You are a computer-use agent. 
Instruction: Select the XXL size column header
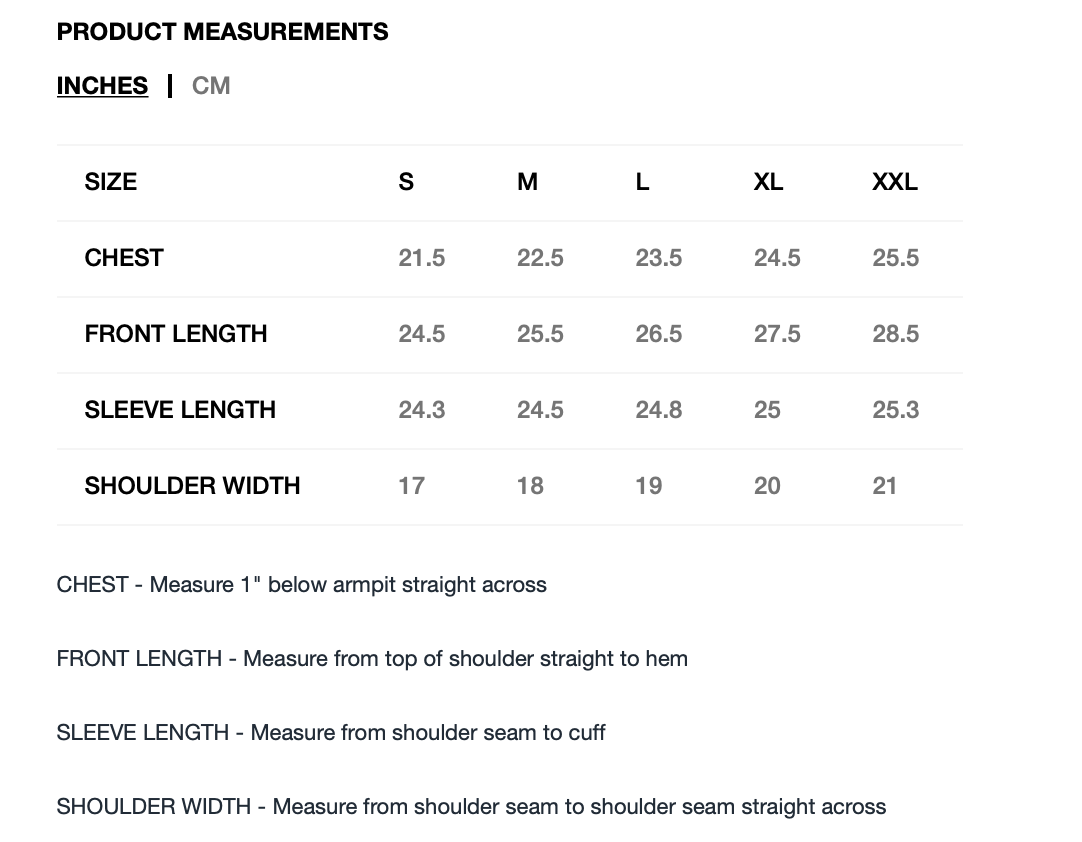coord(894,182)
